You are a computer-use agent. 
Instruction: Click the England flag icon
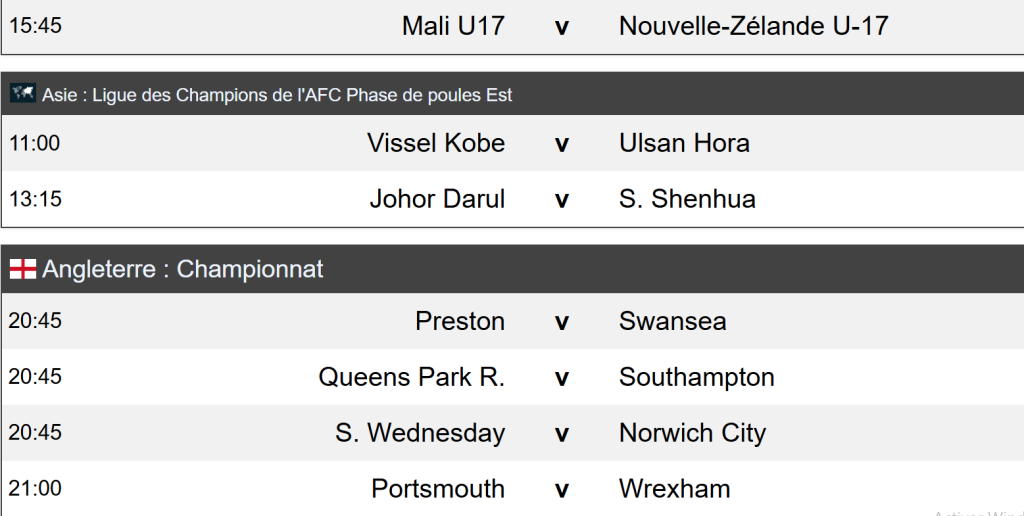[x=23, y=269]
